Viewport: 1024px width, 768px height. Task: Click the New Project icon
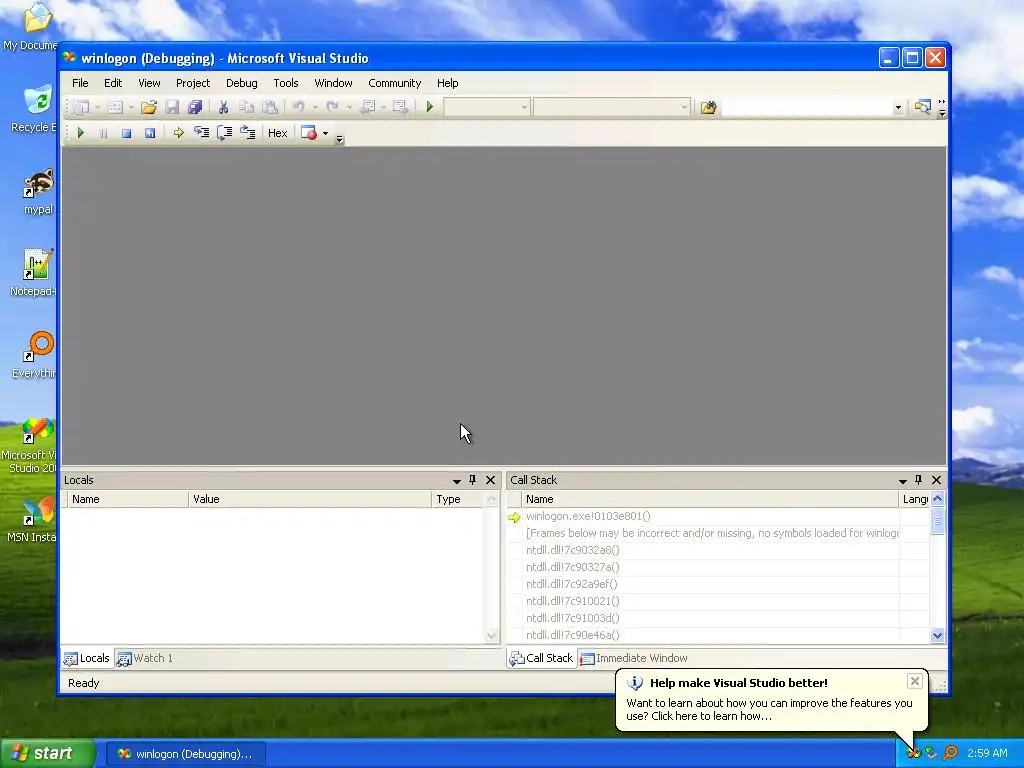[x=82, y=107]
